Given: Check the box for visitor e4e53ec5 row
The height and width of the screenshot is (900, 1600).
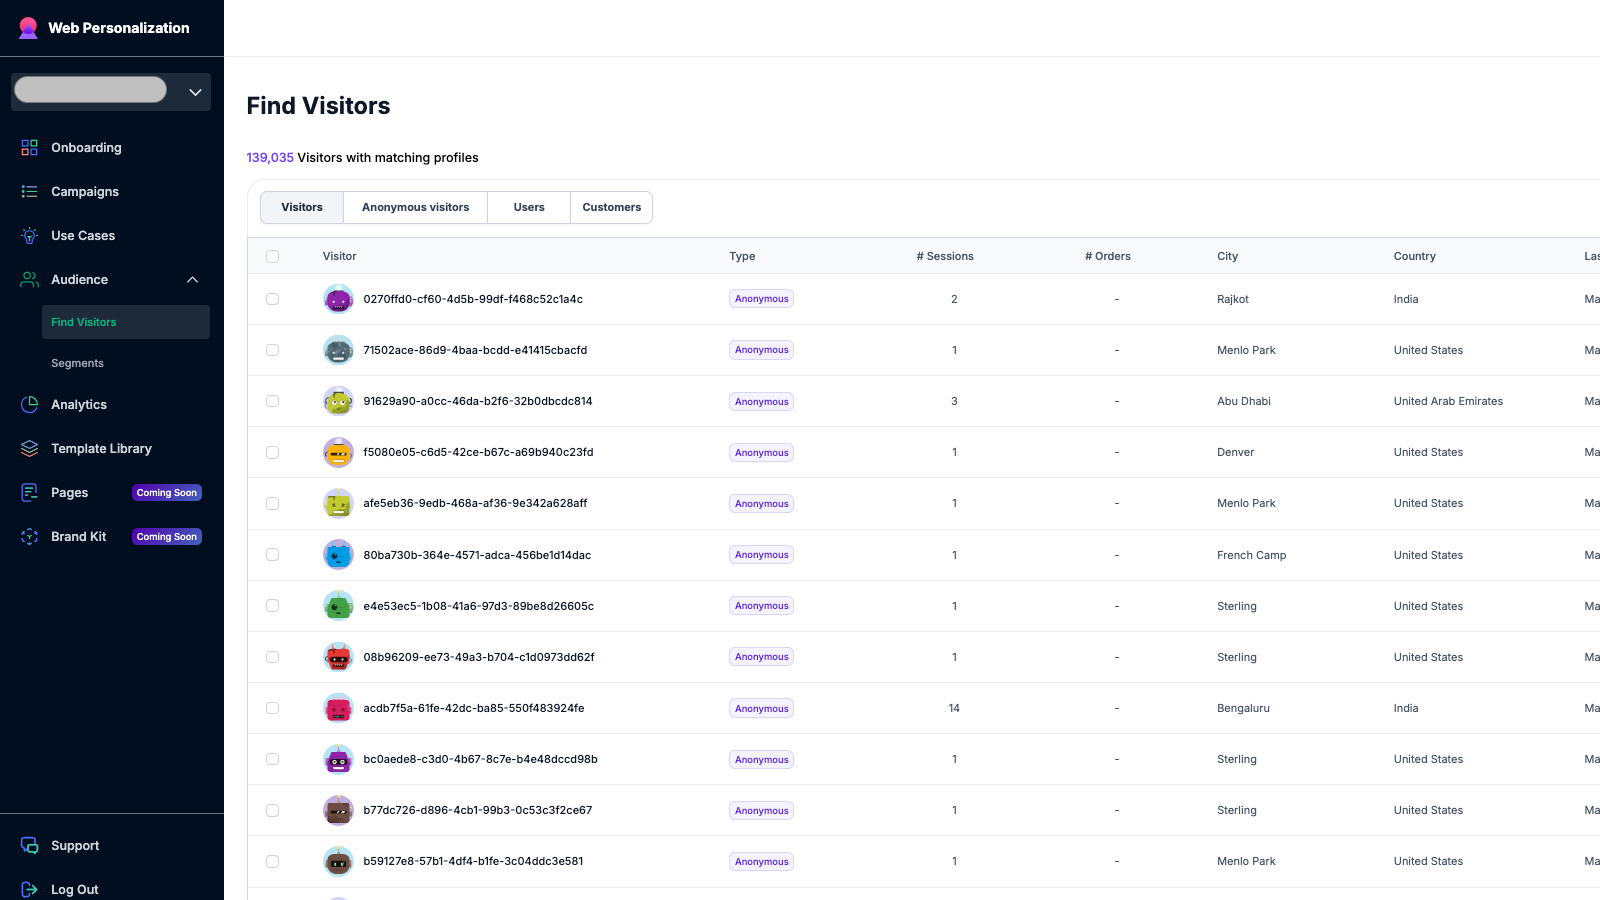Looking at the screenshot, I should (273, 606).
